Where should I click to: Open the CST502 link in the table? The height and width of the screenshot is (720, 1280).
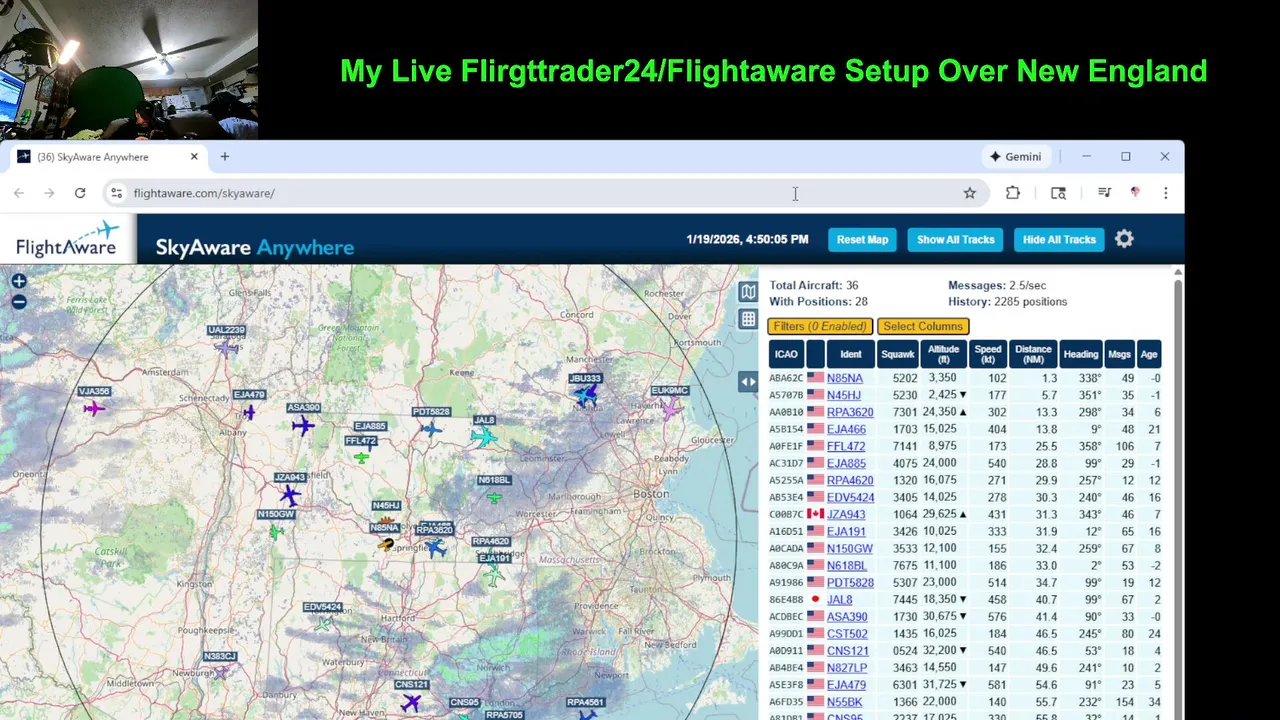point(847,634)
